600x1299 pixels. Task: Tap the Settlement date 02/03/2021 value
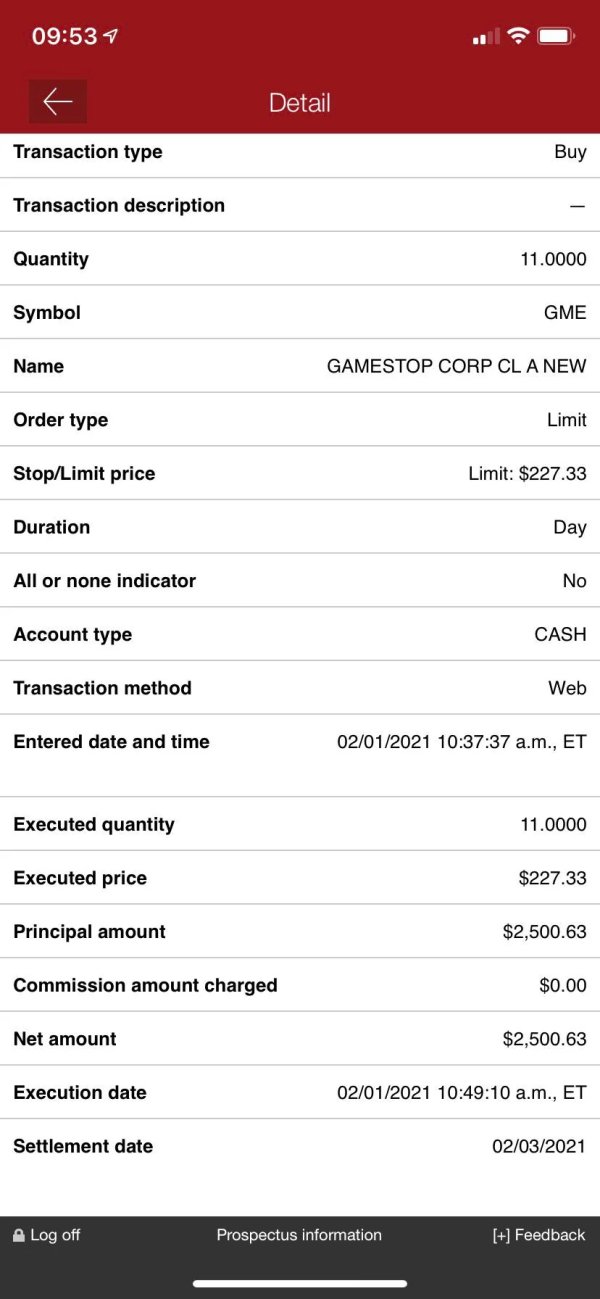pyautogui.click(x=539, y=1147)
